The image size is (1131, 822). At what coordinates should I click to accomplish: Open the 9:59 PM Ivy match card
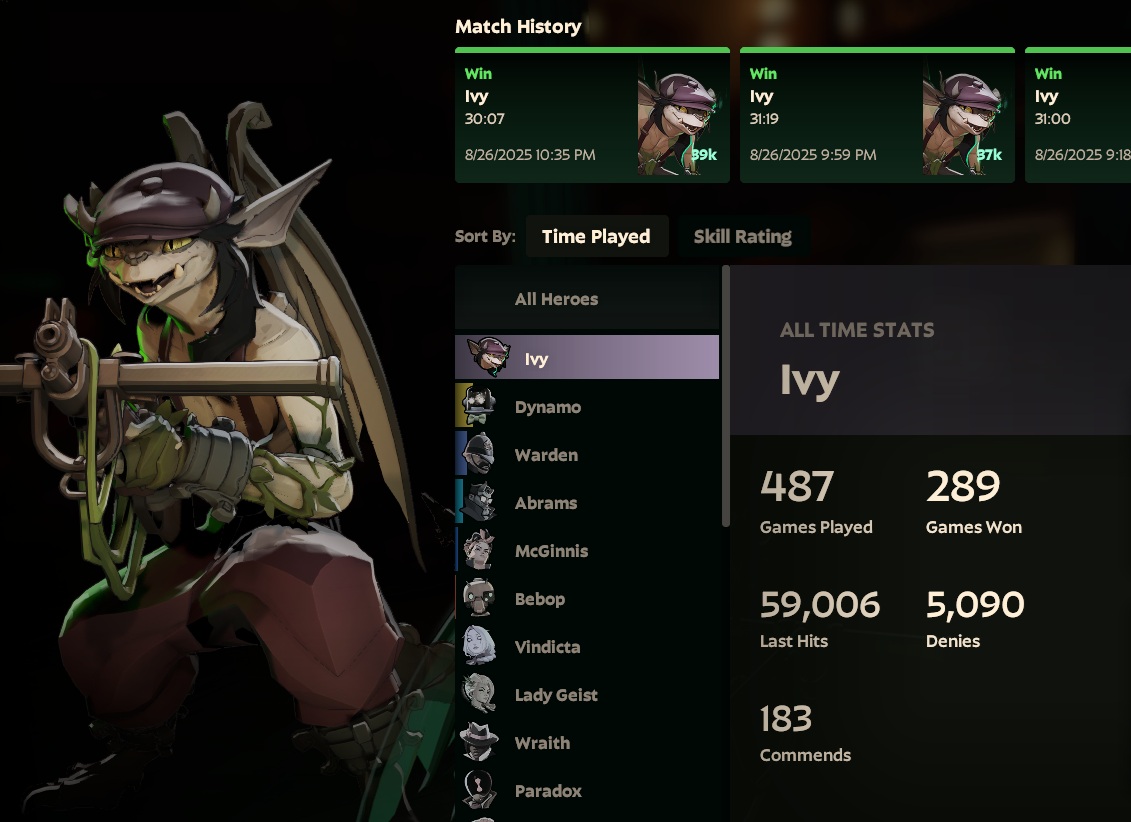[x=877, y=115]
